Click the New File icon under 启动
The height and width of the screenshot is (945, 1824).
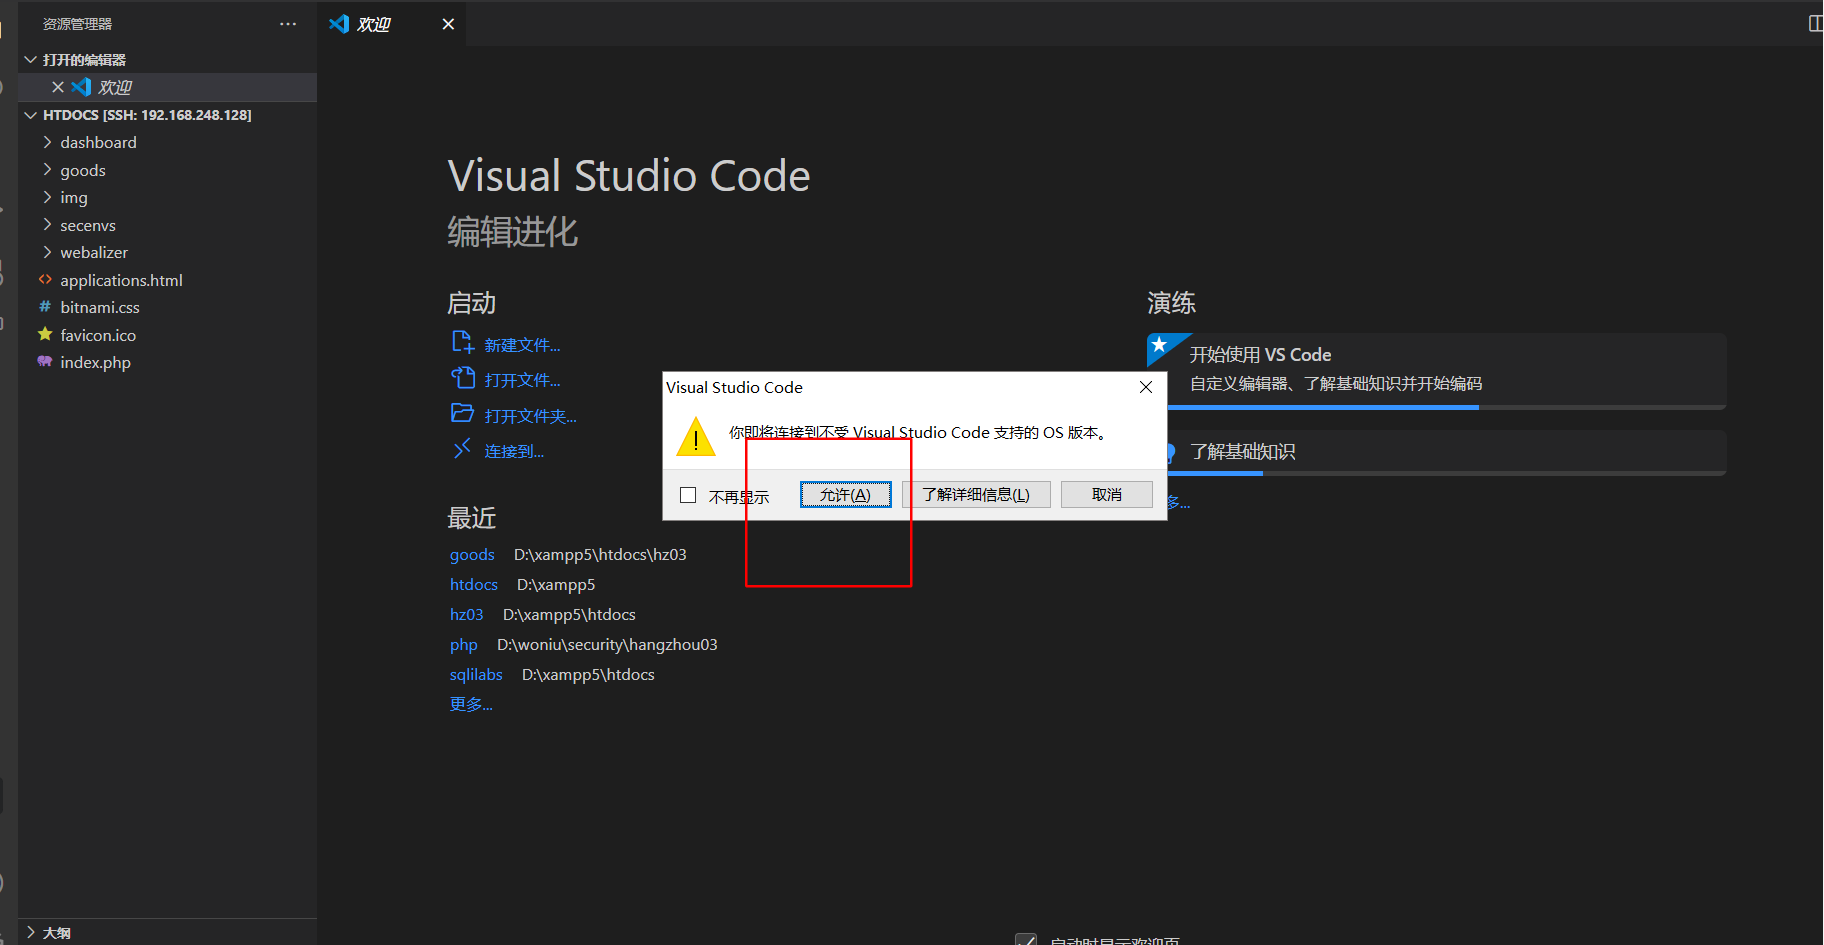pyautogui.click(x=462, y=343)
